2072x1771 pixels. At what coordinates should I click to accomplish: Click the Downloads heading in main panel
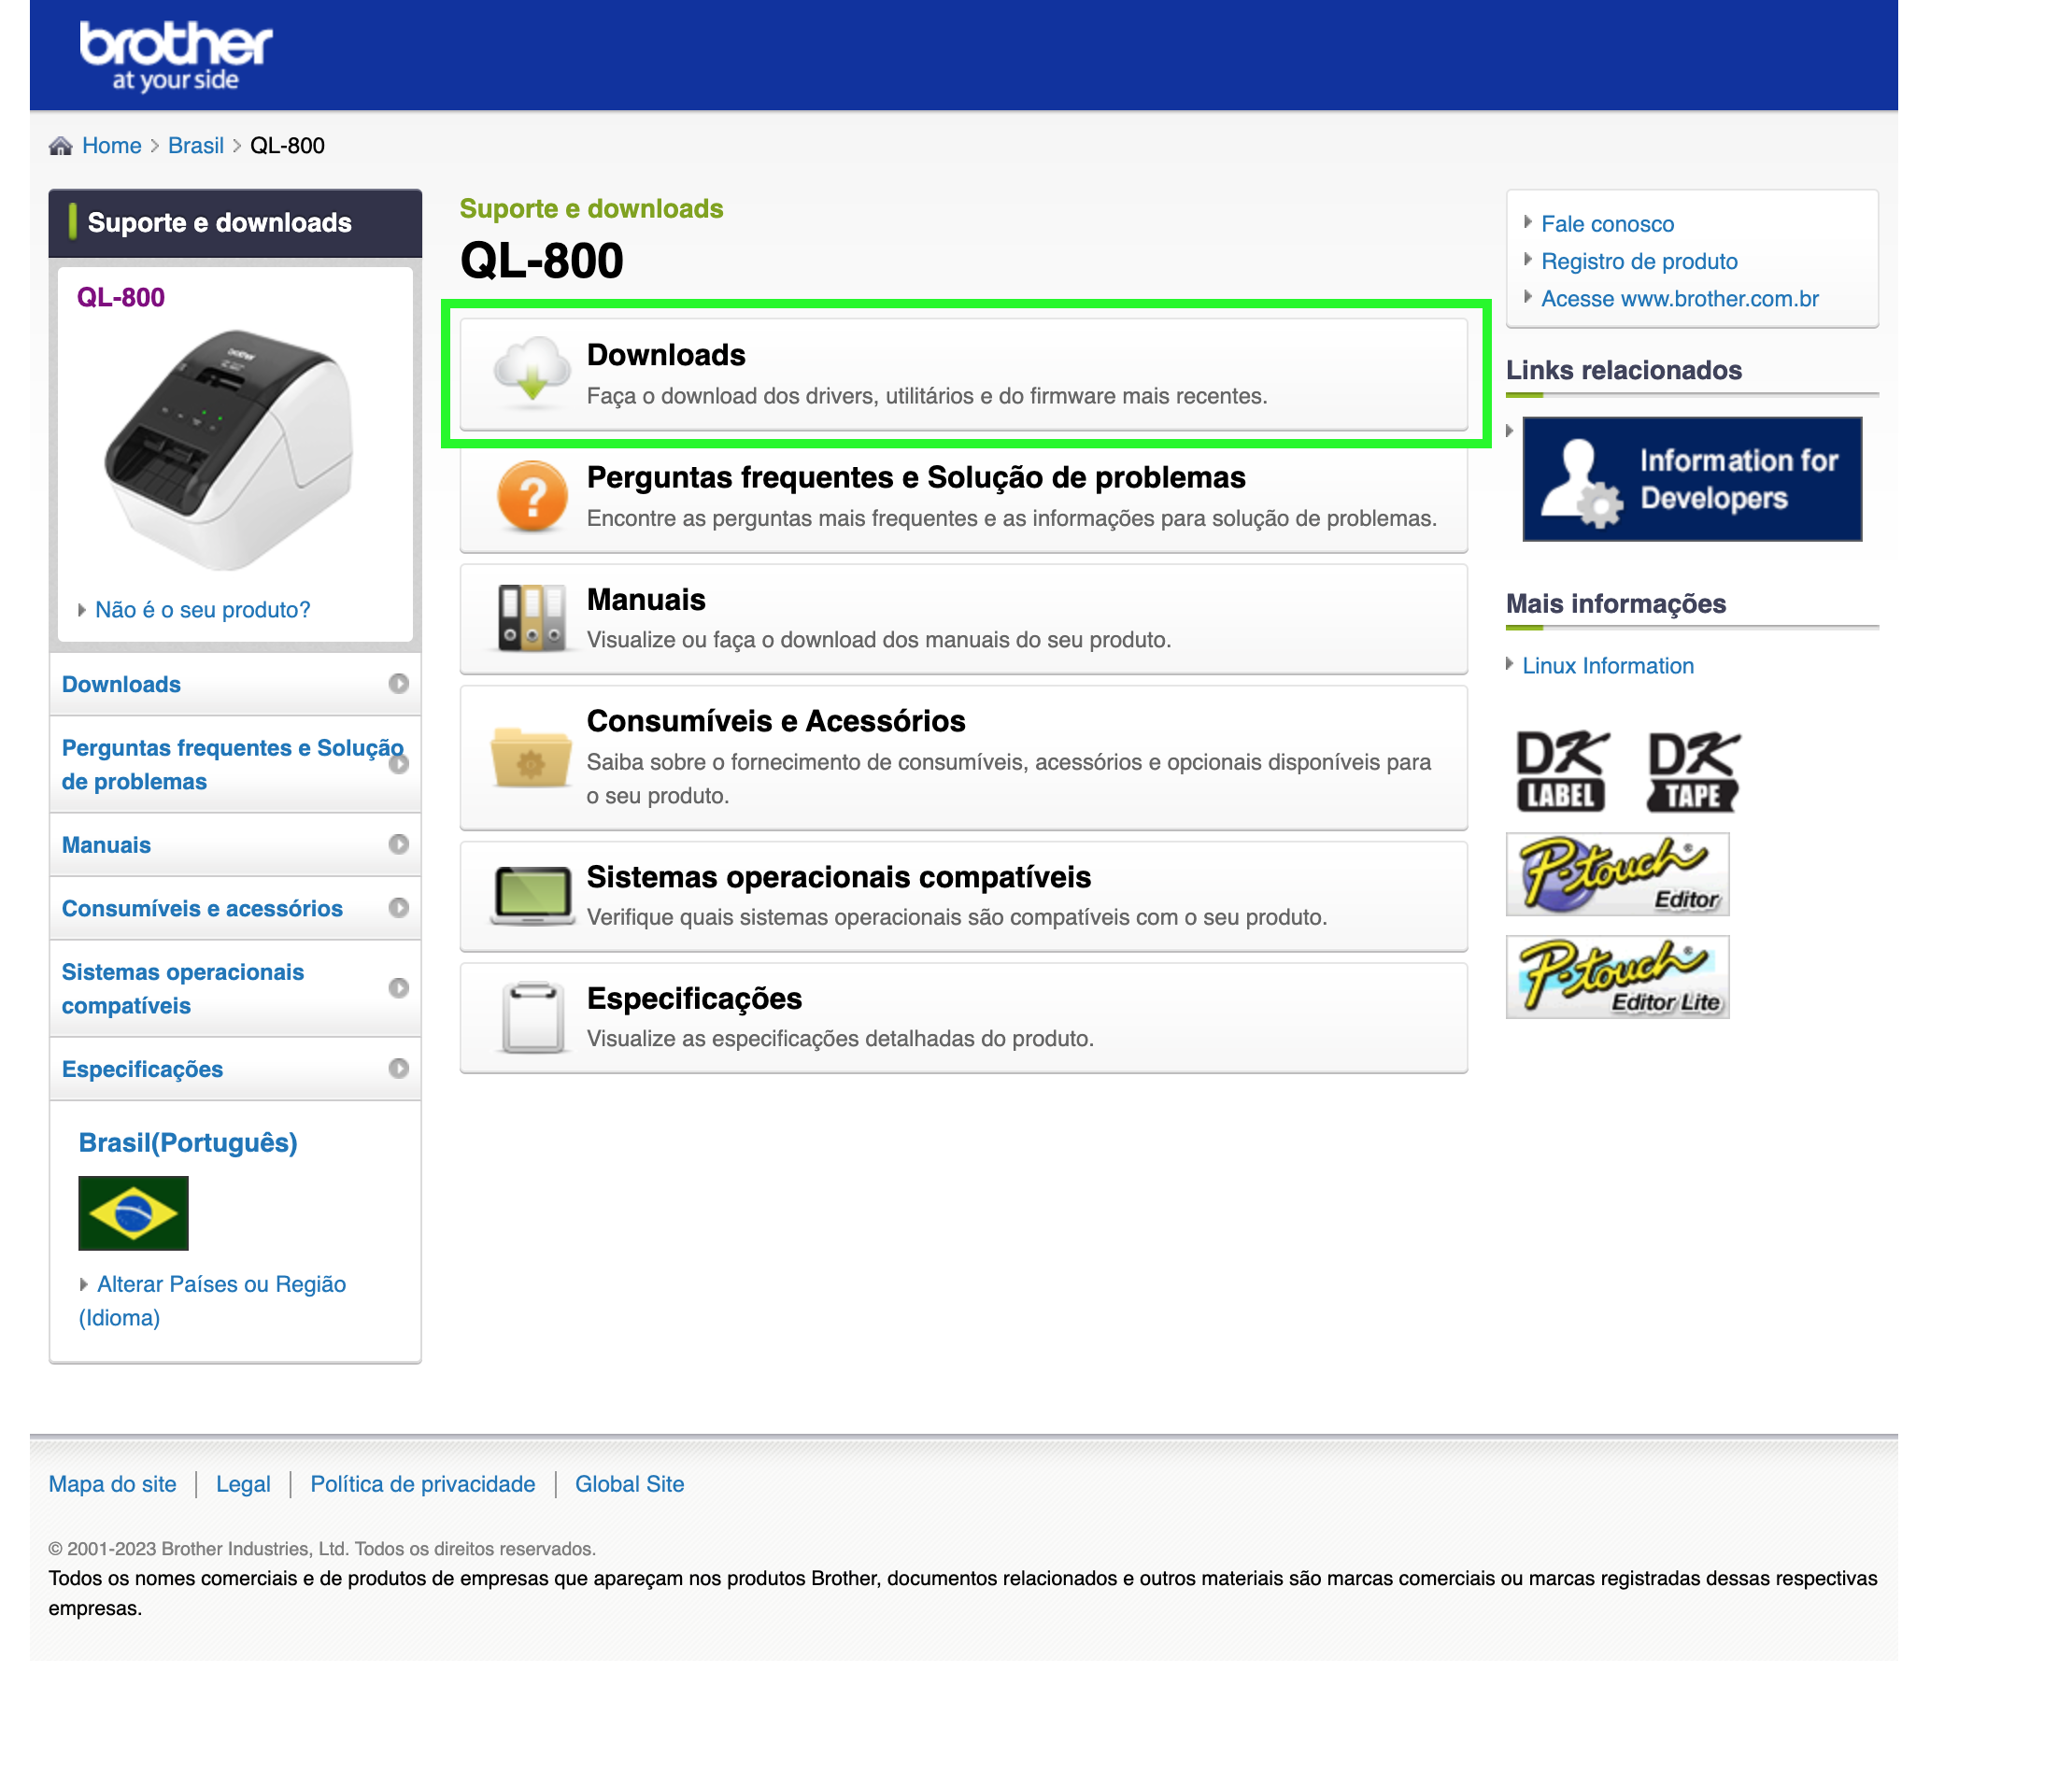coord(666,355)
